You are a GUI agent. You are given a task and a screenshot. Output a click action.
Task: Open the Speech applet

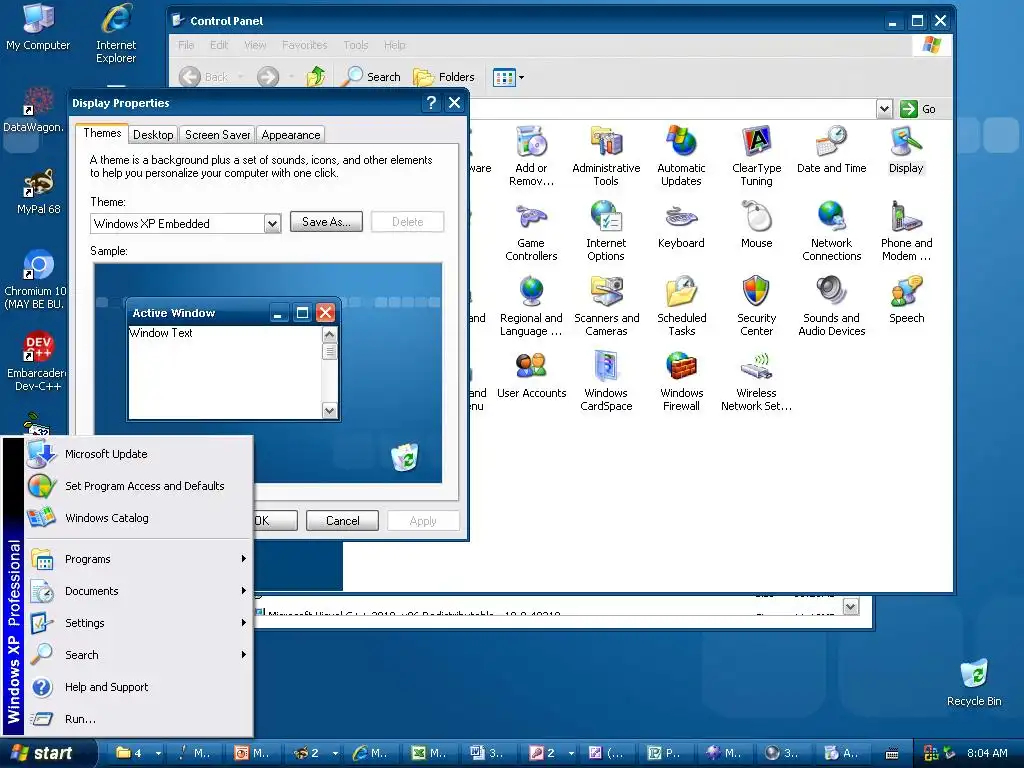[906, 300]
